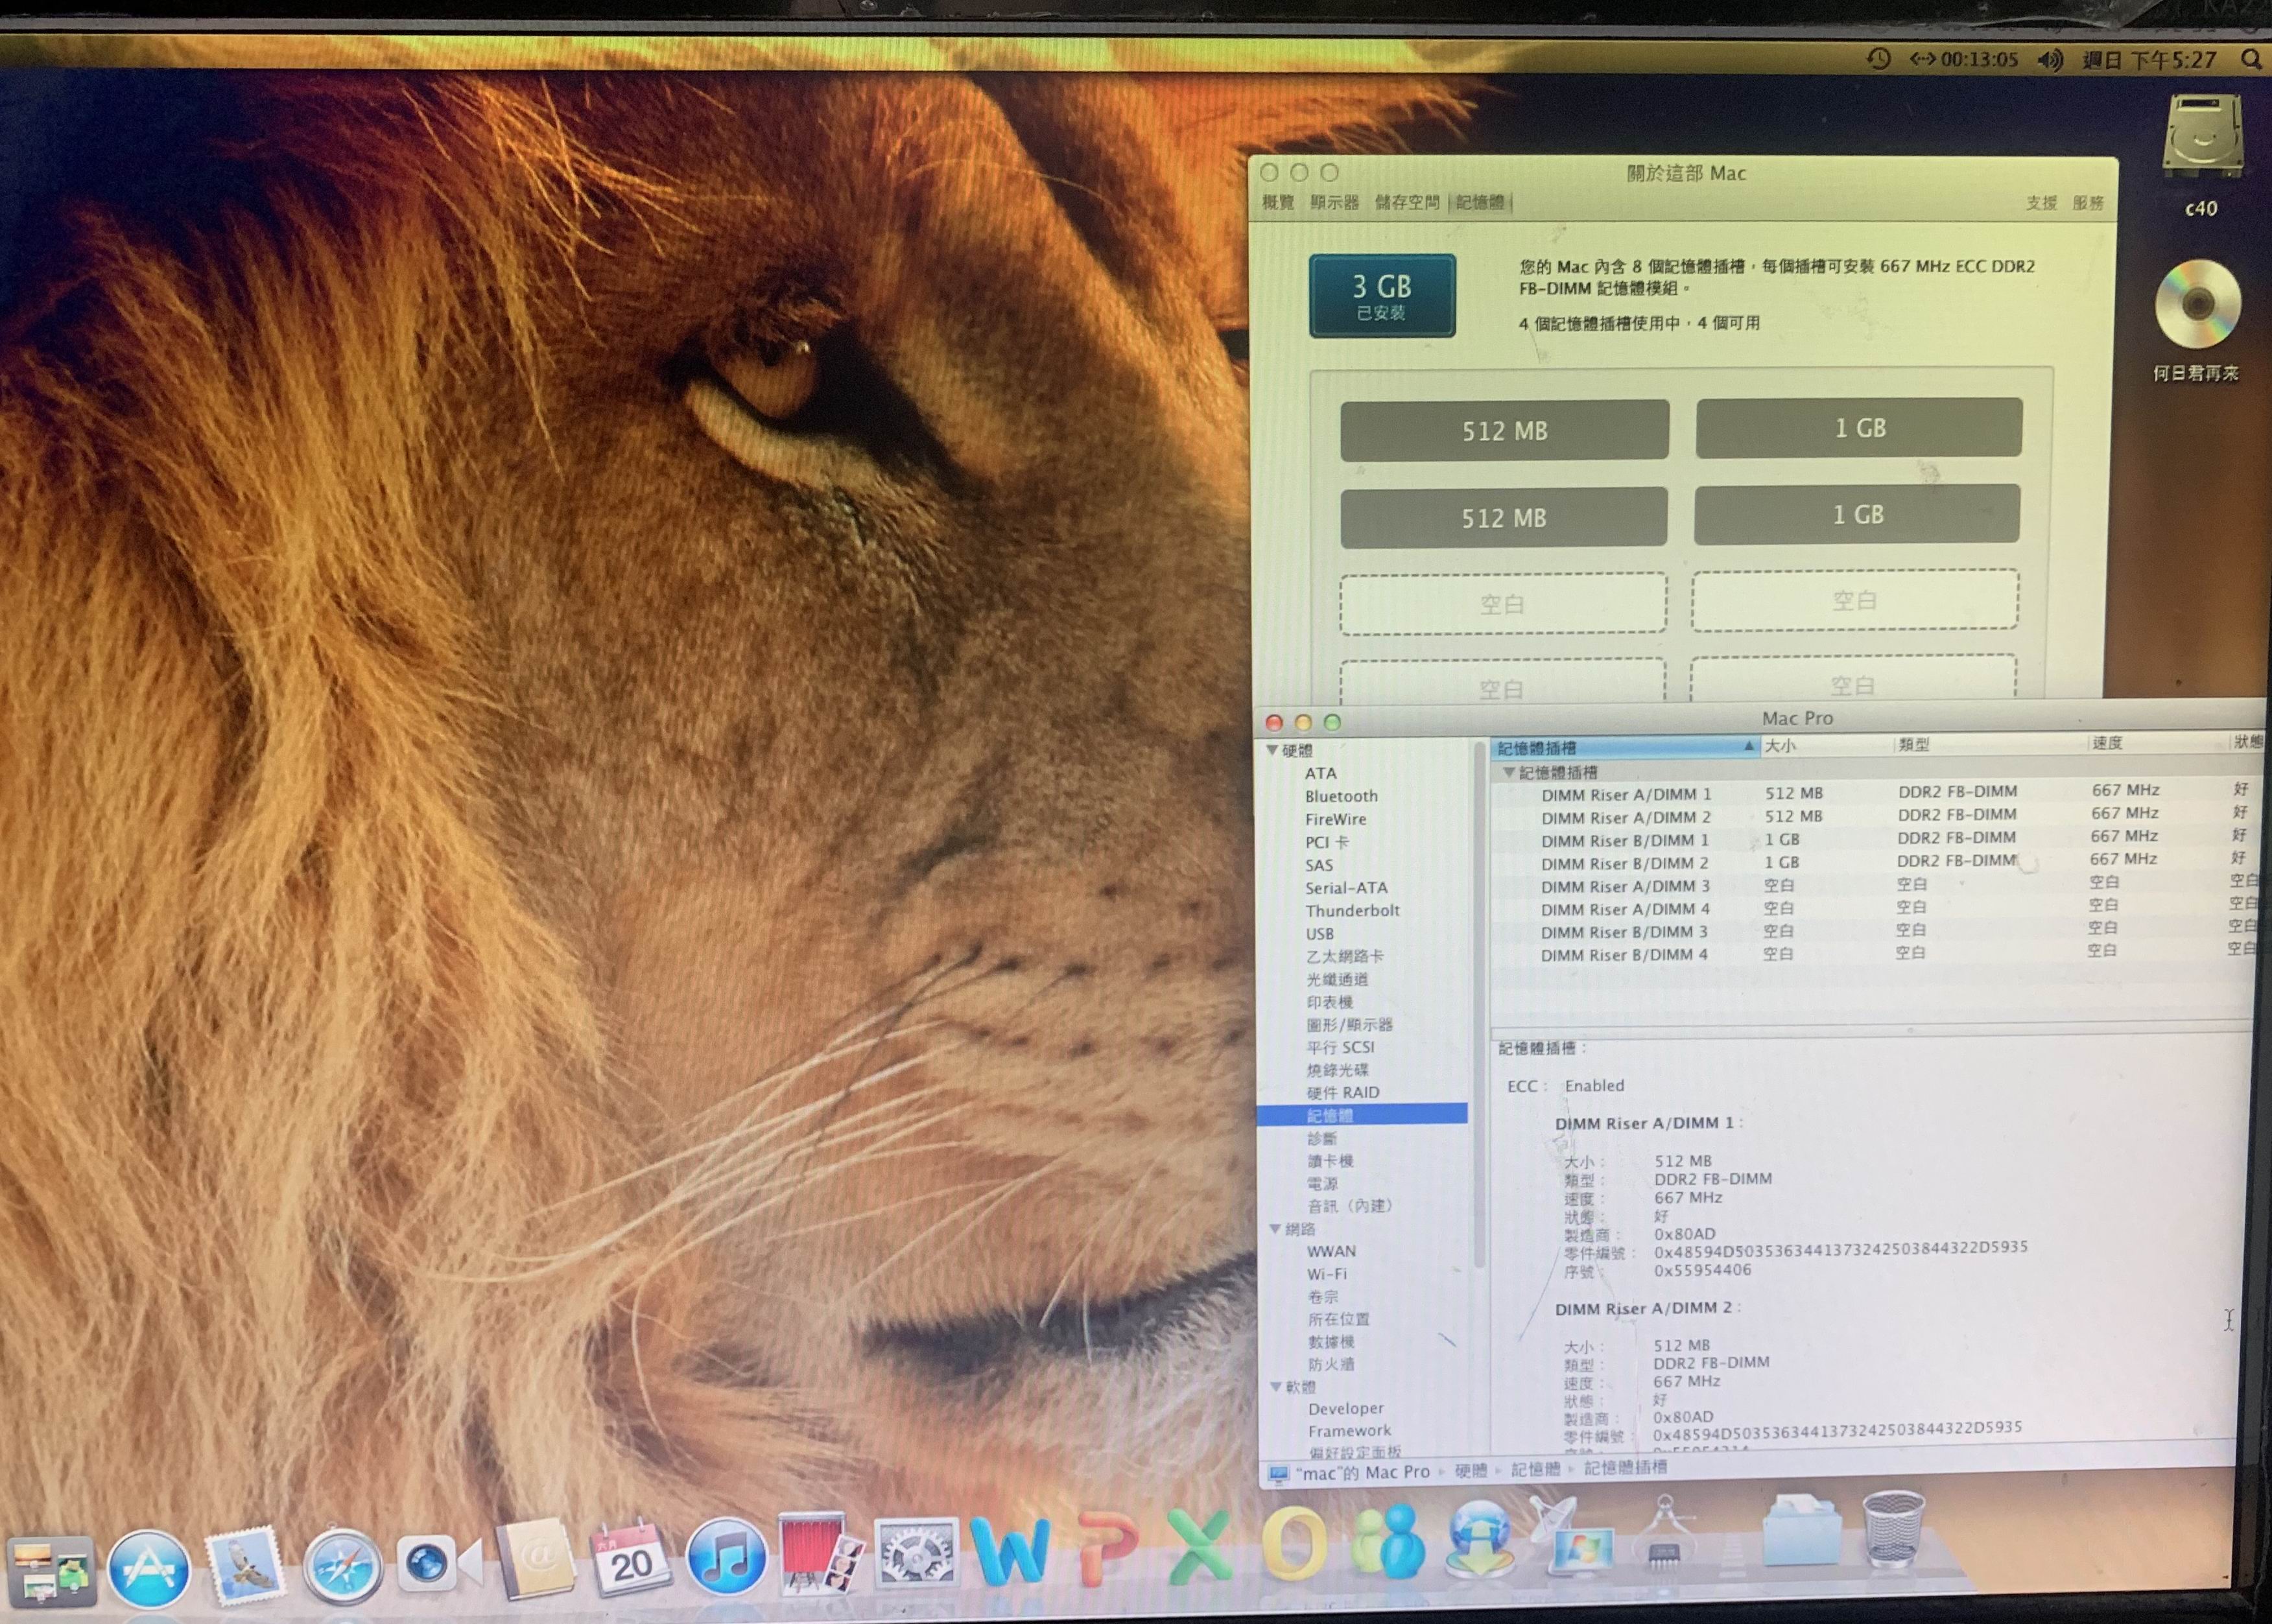Viewport: 2272px width, 1624px height.
Task: Click 硬體 in the bottom path bar
Action: coord(1471,1470)
